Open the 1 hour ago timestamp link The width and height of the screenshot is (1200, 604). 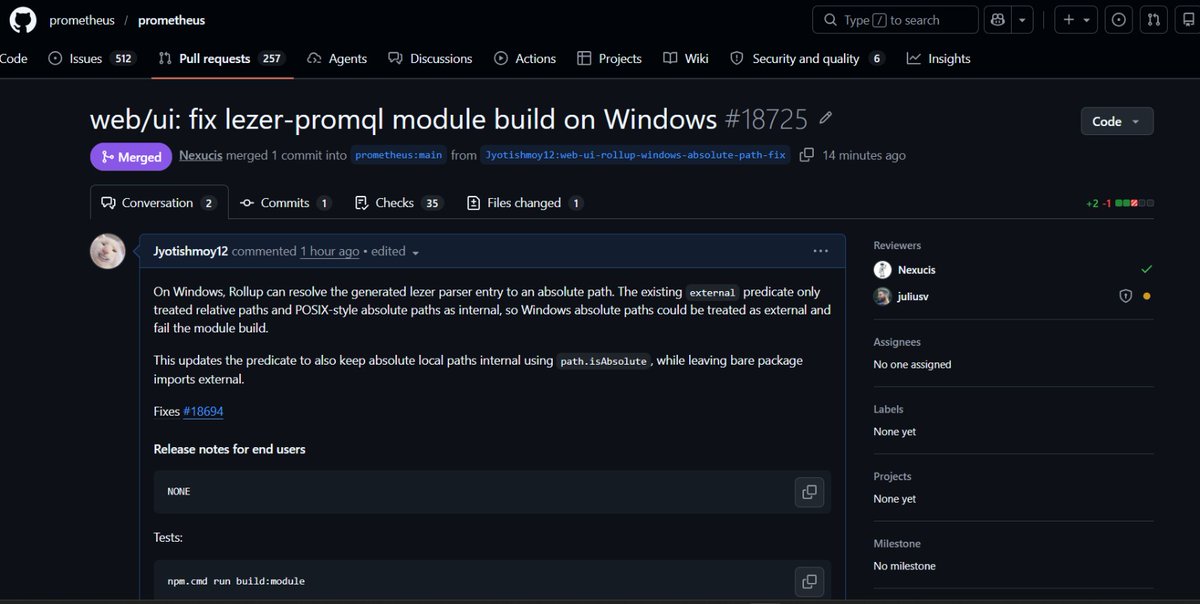[x=329, y=251]
